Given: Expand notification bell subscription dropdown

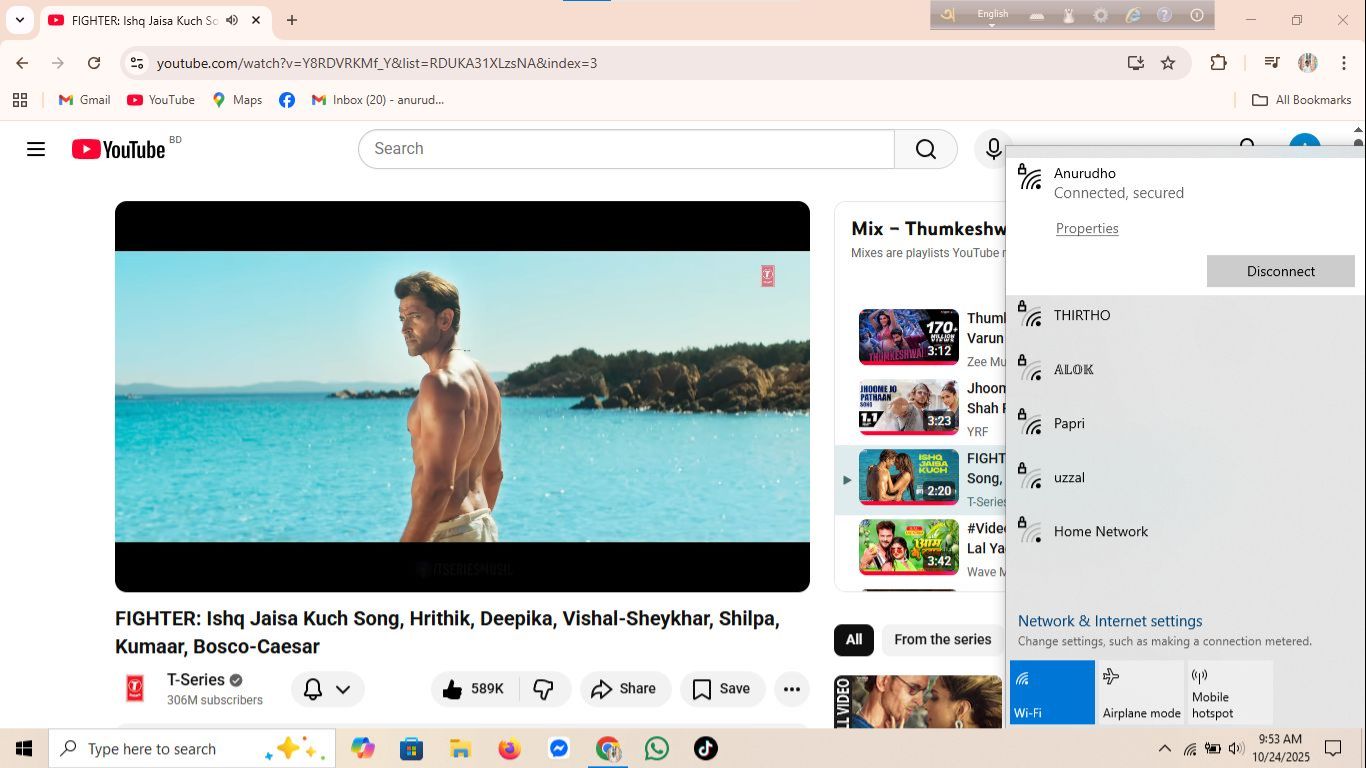Looking at the screenshot, I should tap(327, 689).
